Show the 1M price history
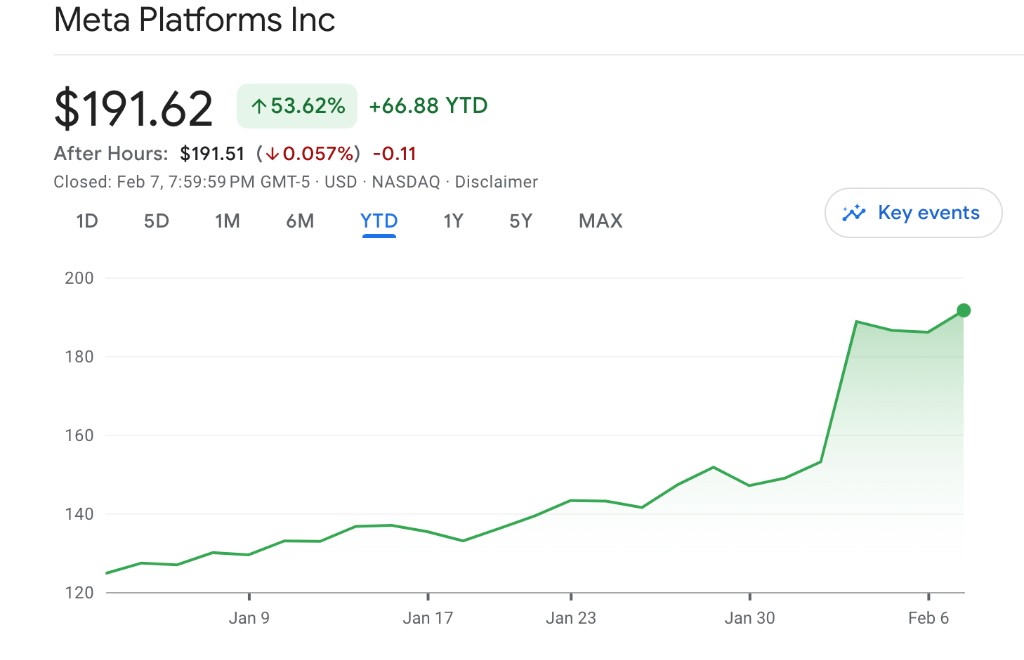 (x=228, y=221)
